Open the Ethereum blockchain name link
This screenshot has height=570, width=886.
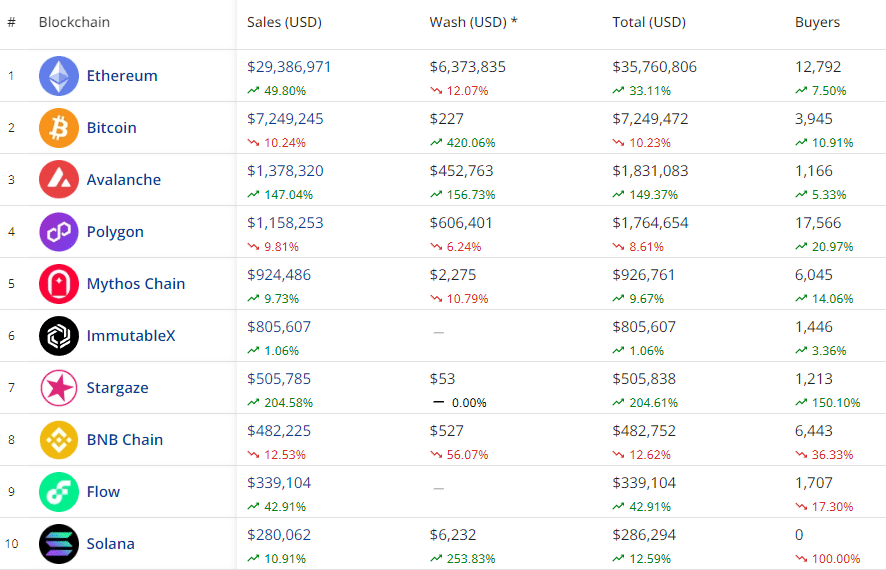[122, 76]
